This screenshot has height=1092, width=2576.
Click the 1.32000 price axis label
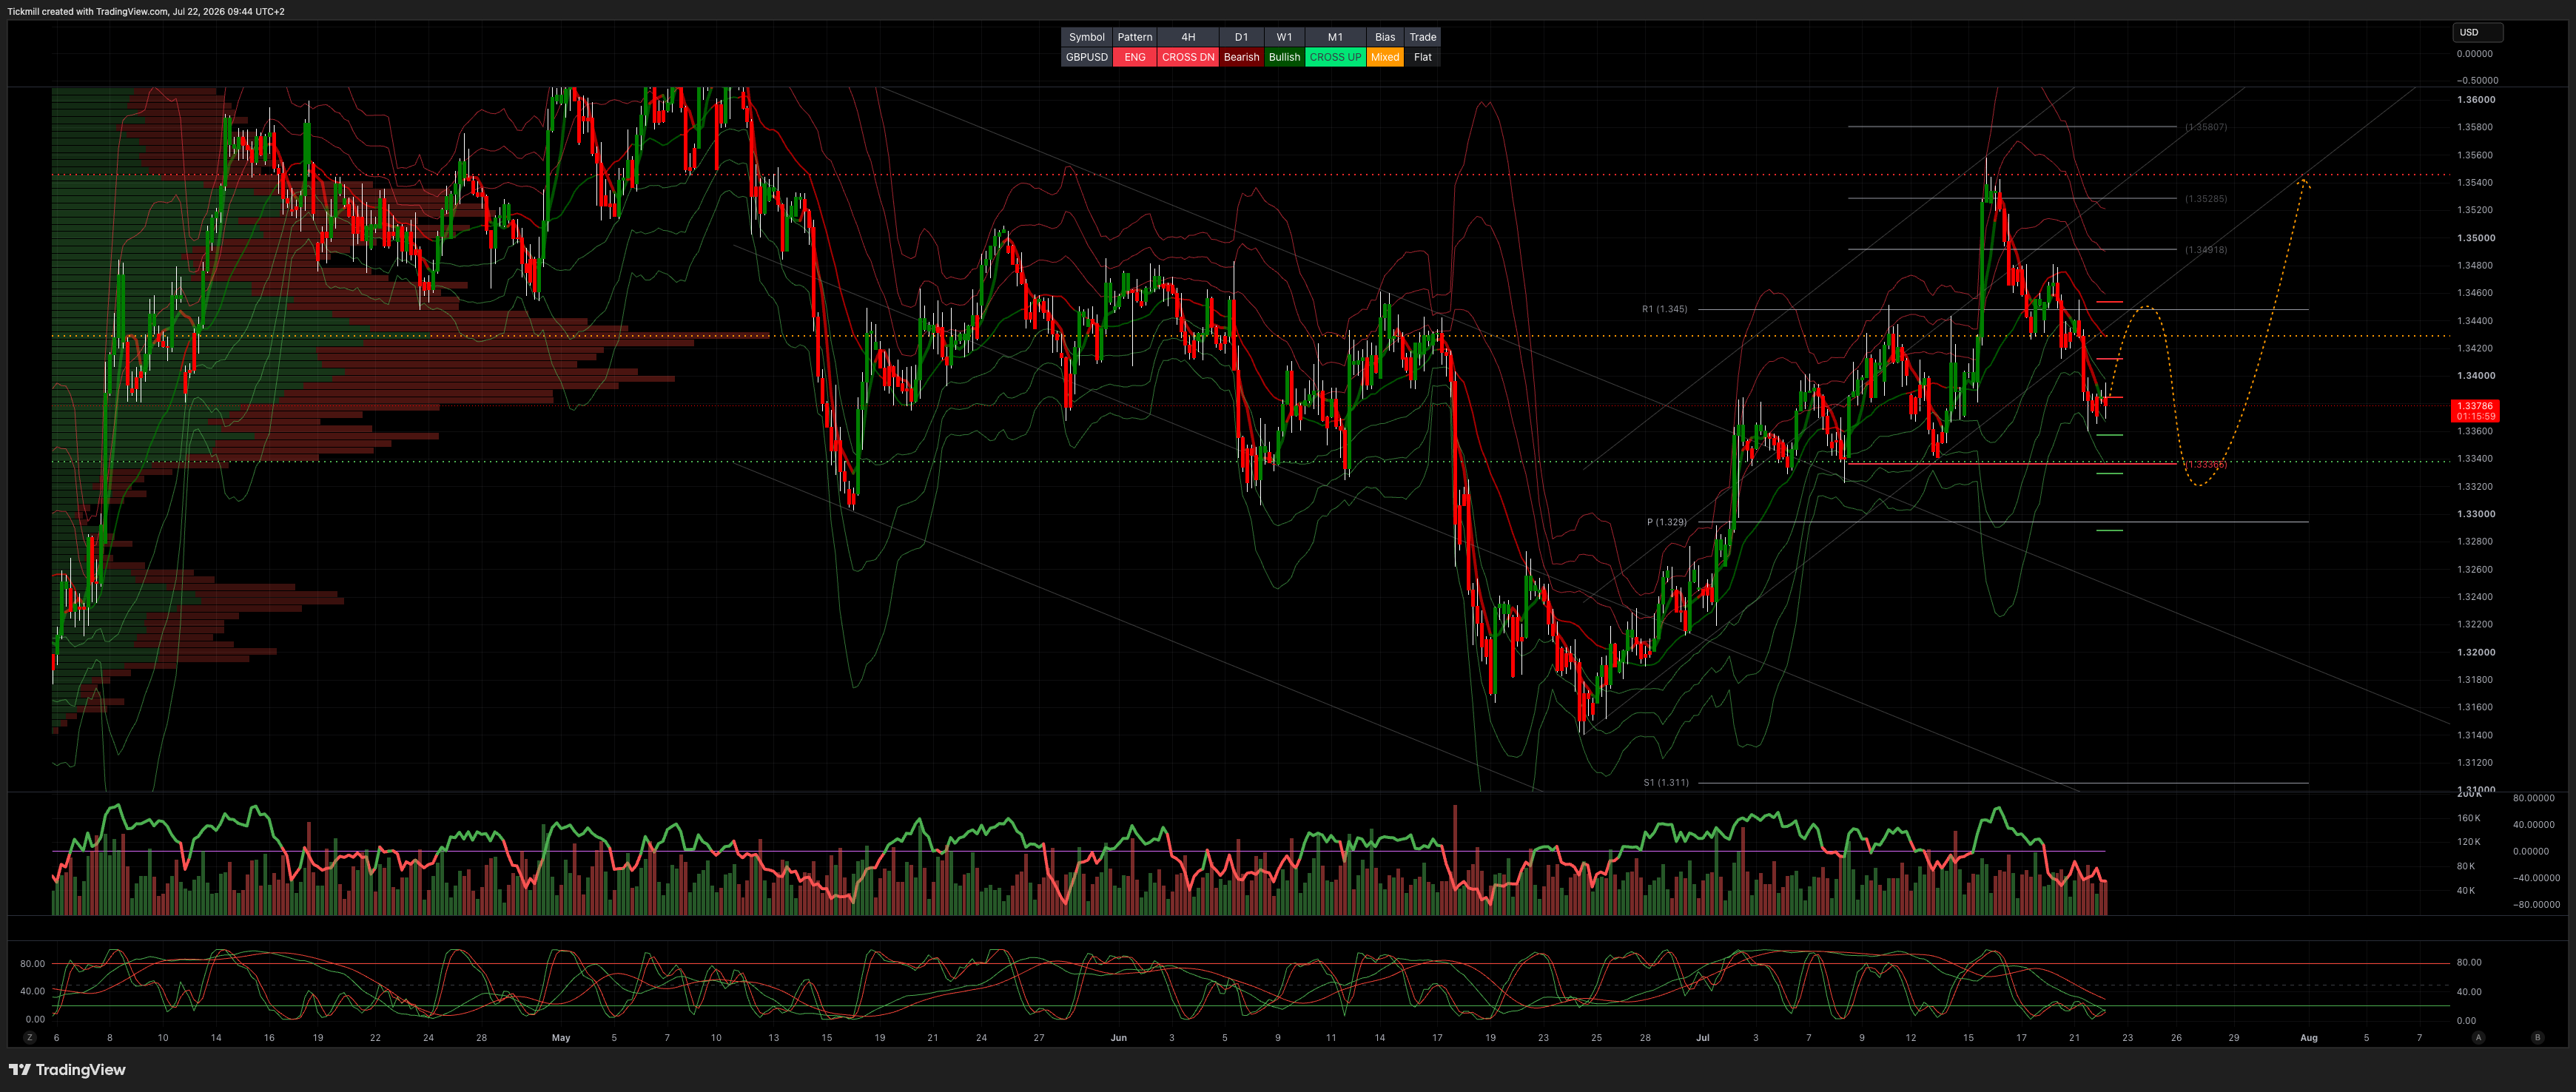(2475, 652)
